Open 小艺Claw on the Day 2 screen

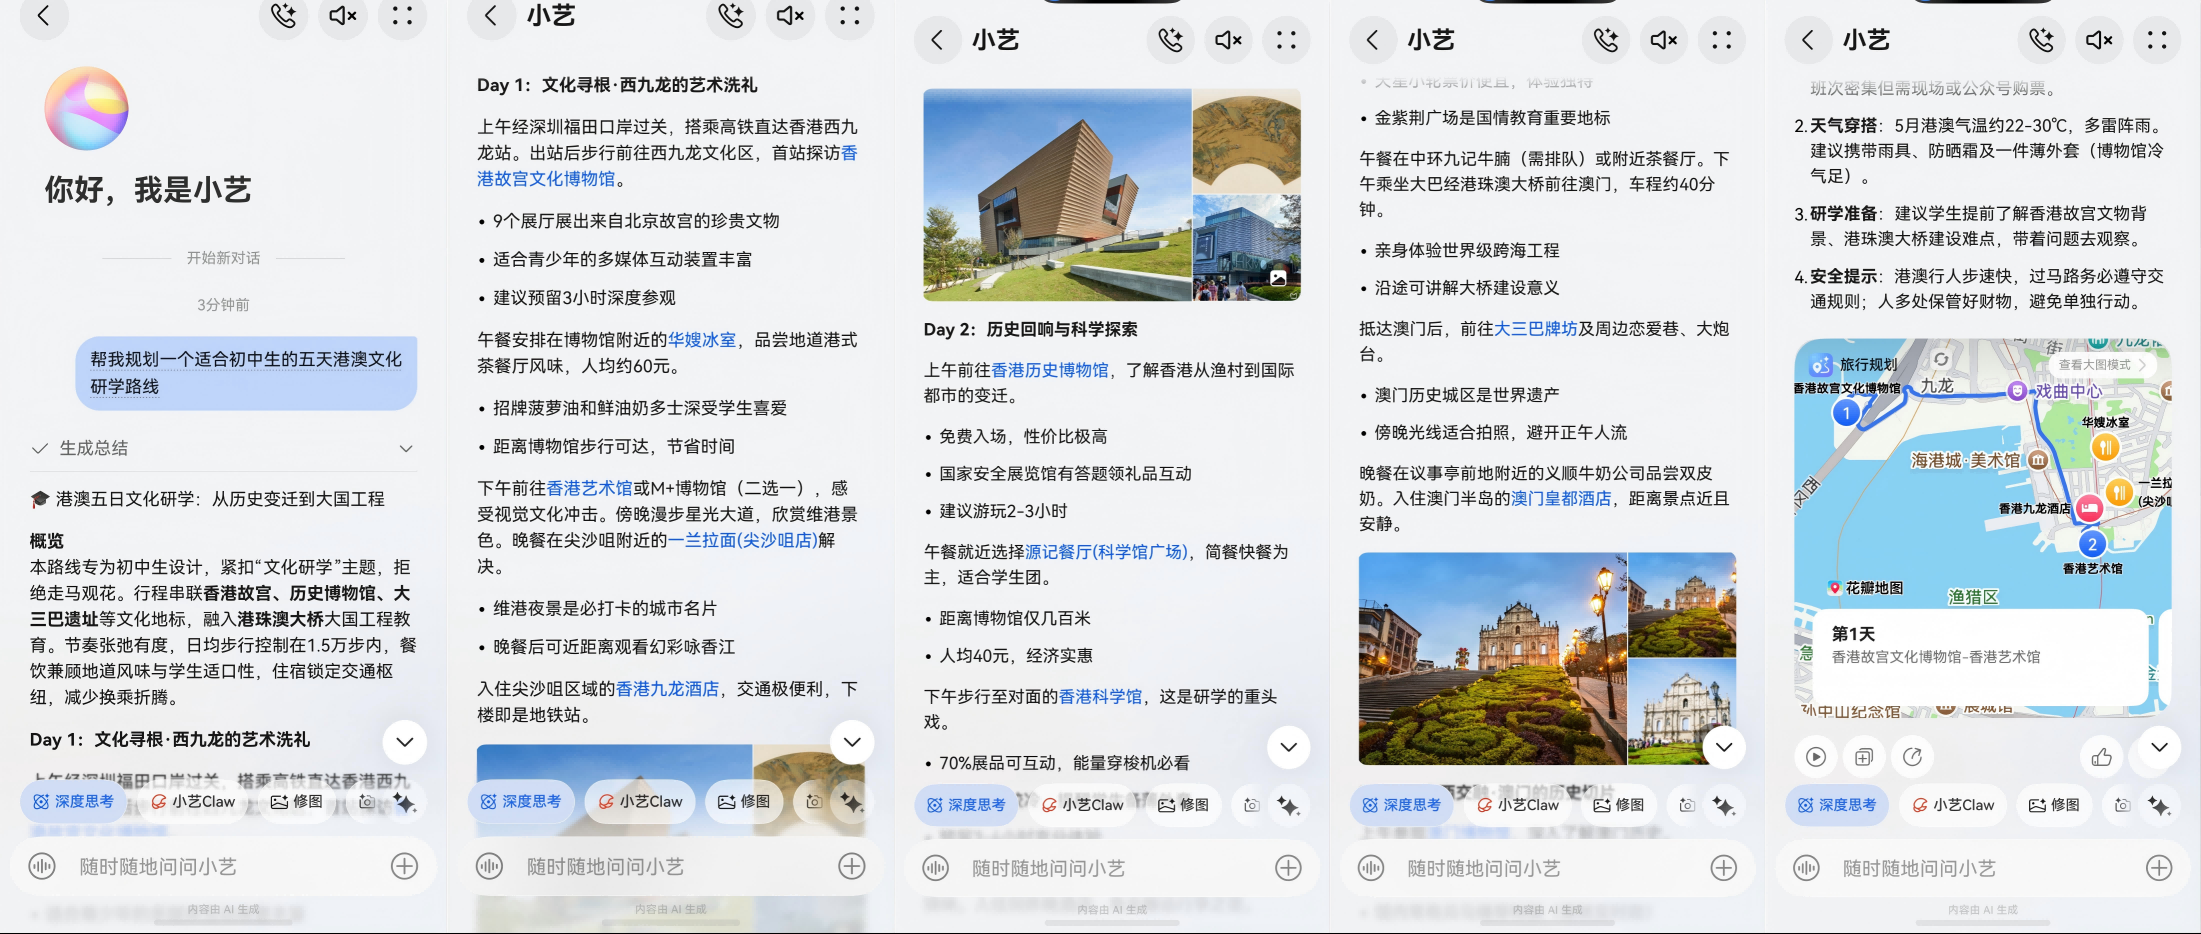pos(1083,805)
